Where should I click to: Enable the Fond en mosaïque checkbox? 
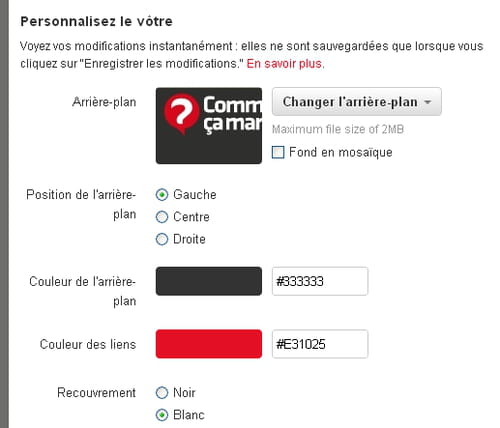click(x=278, y=152)
